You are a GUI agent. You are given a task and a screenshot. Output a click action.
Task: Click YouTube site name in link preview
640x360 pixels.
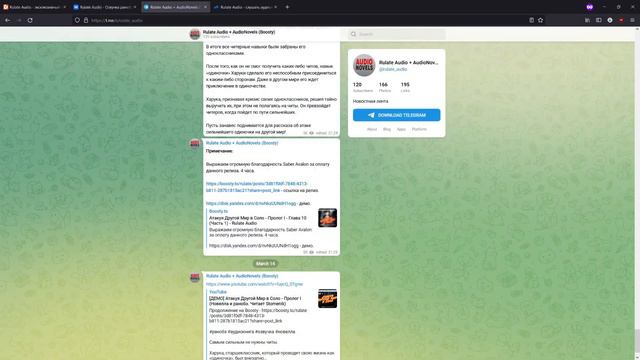(x=218, y=292)
